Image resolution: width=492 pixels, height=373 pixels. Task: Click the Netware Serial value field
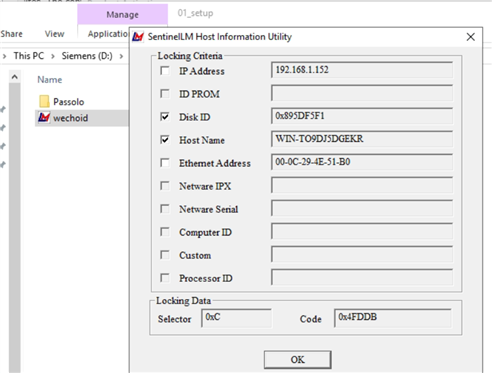(362, 208)
